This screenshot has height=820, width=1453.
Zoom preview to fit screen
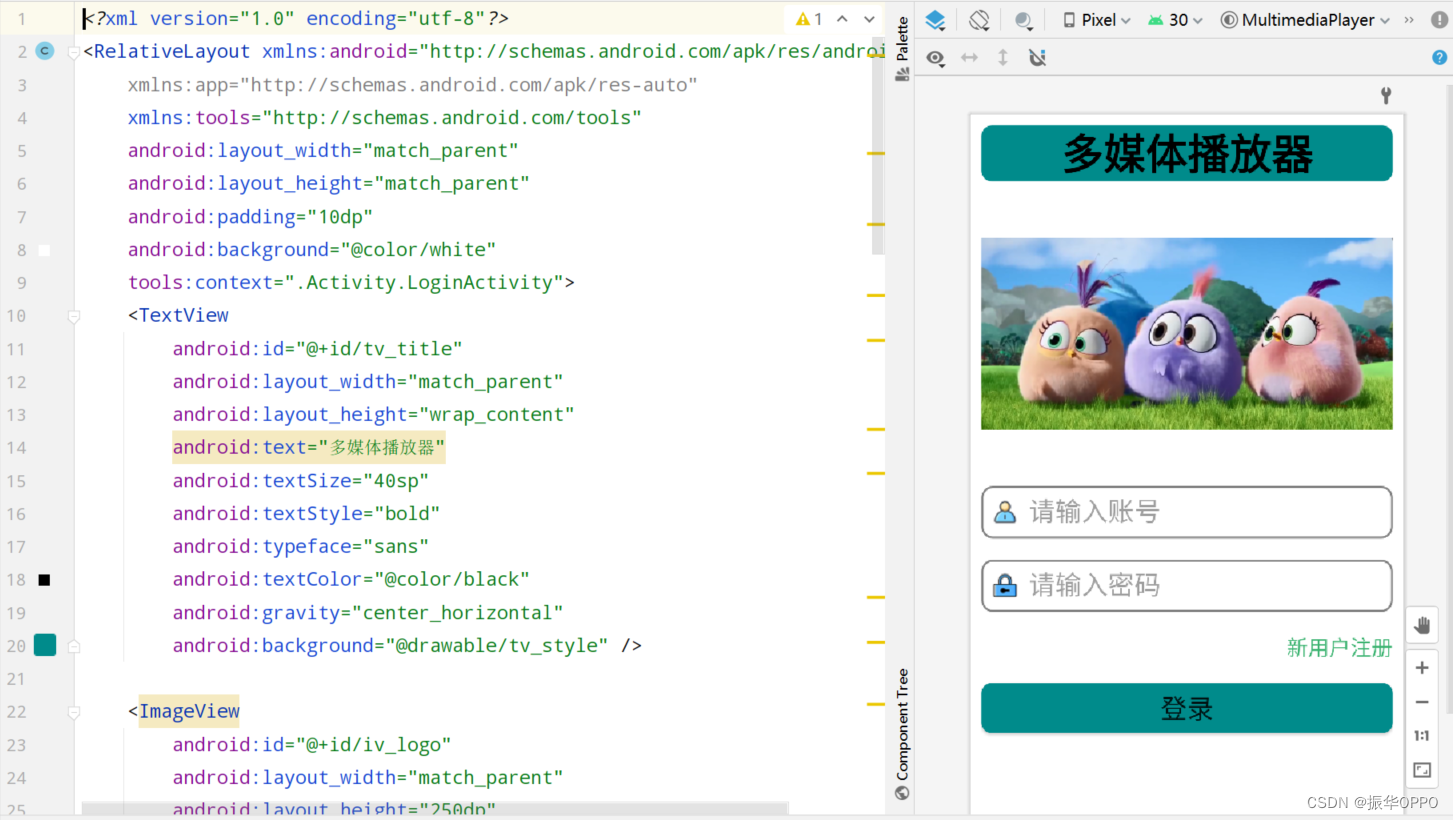[x=1422, y=770]
